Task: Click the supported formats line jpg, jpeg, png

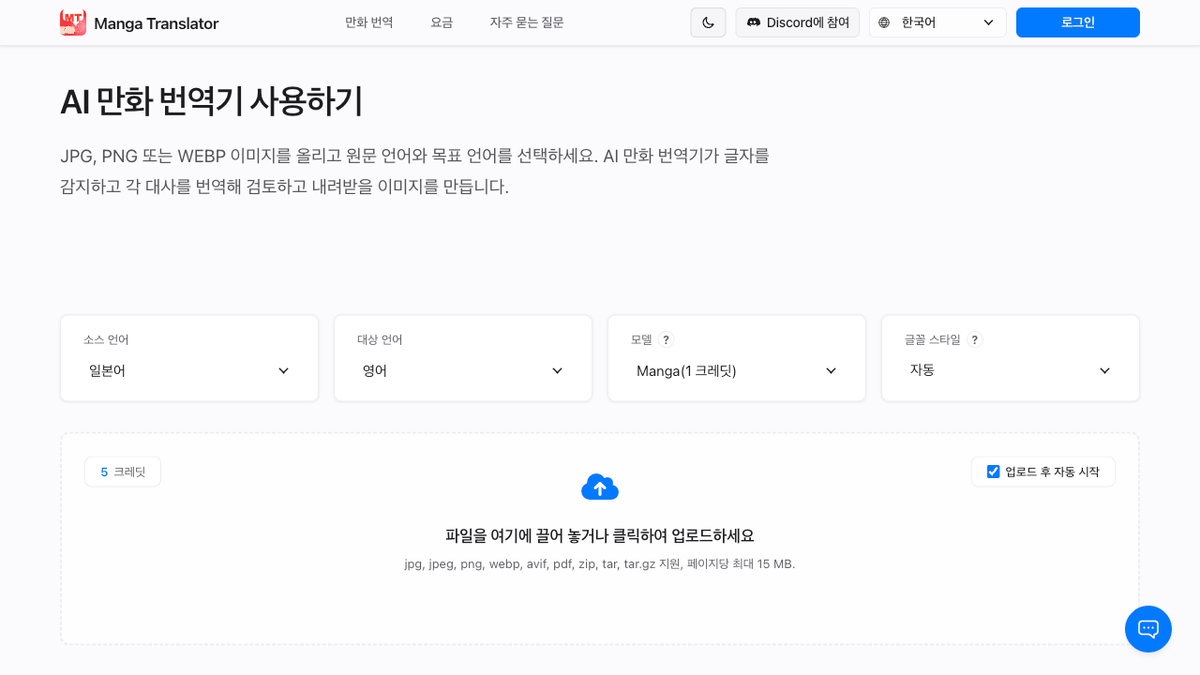Action: 600,564
